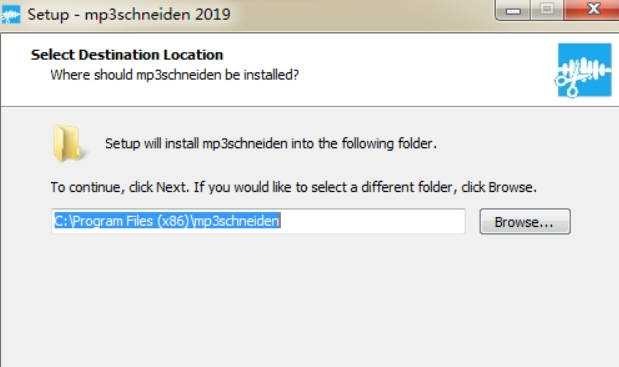Click blank space at end of destination path field
This screenshot has height=367, width=619.
pos(371,221)
